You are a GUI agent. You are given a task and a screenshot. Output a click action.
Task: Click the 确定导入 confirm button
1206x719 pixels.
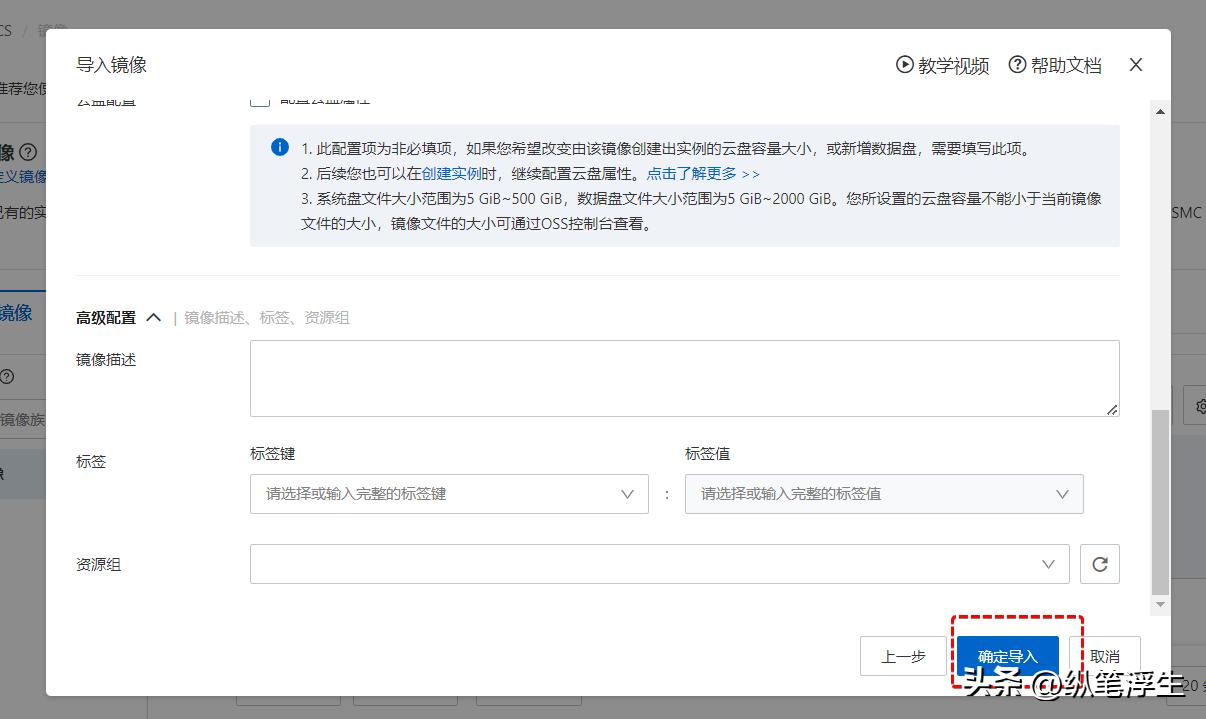tap(1008, 656)
